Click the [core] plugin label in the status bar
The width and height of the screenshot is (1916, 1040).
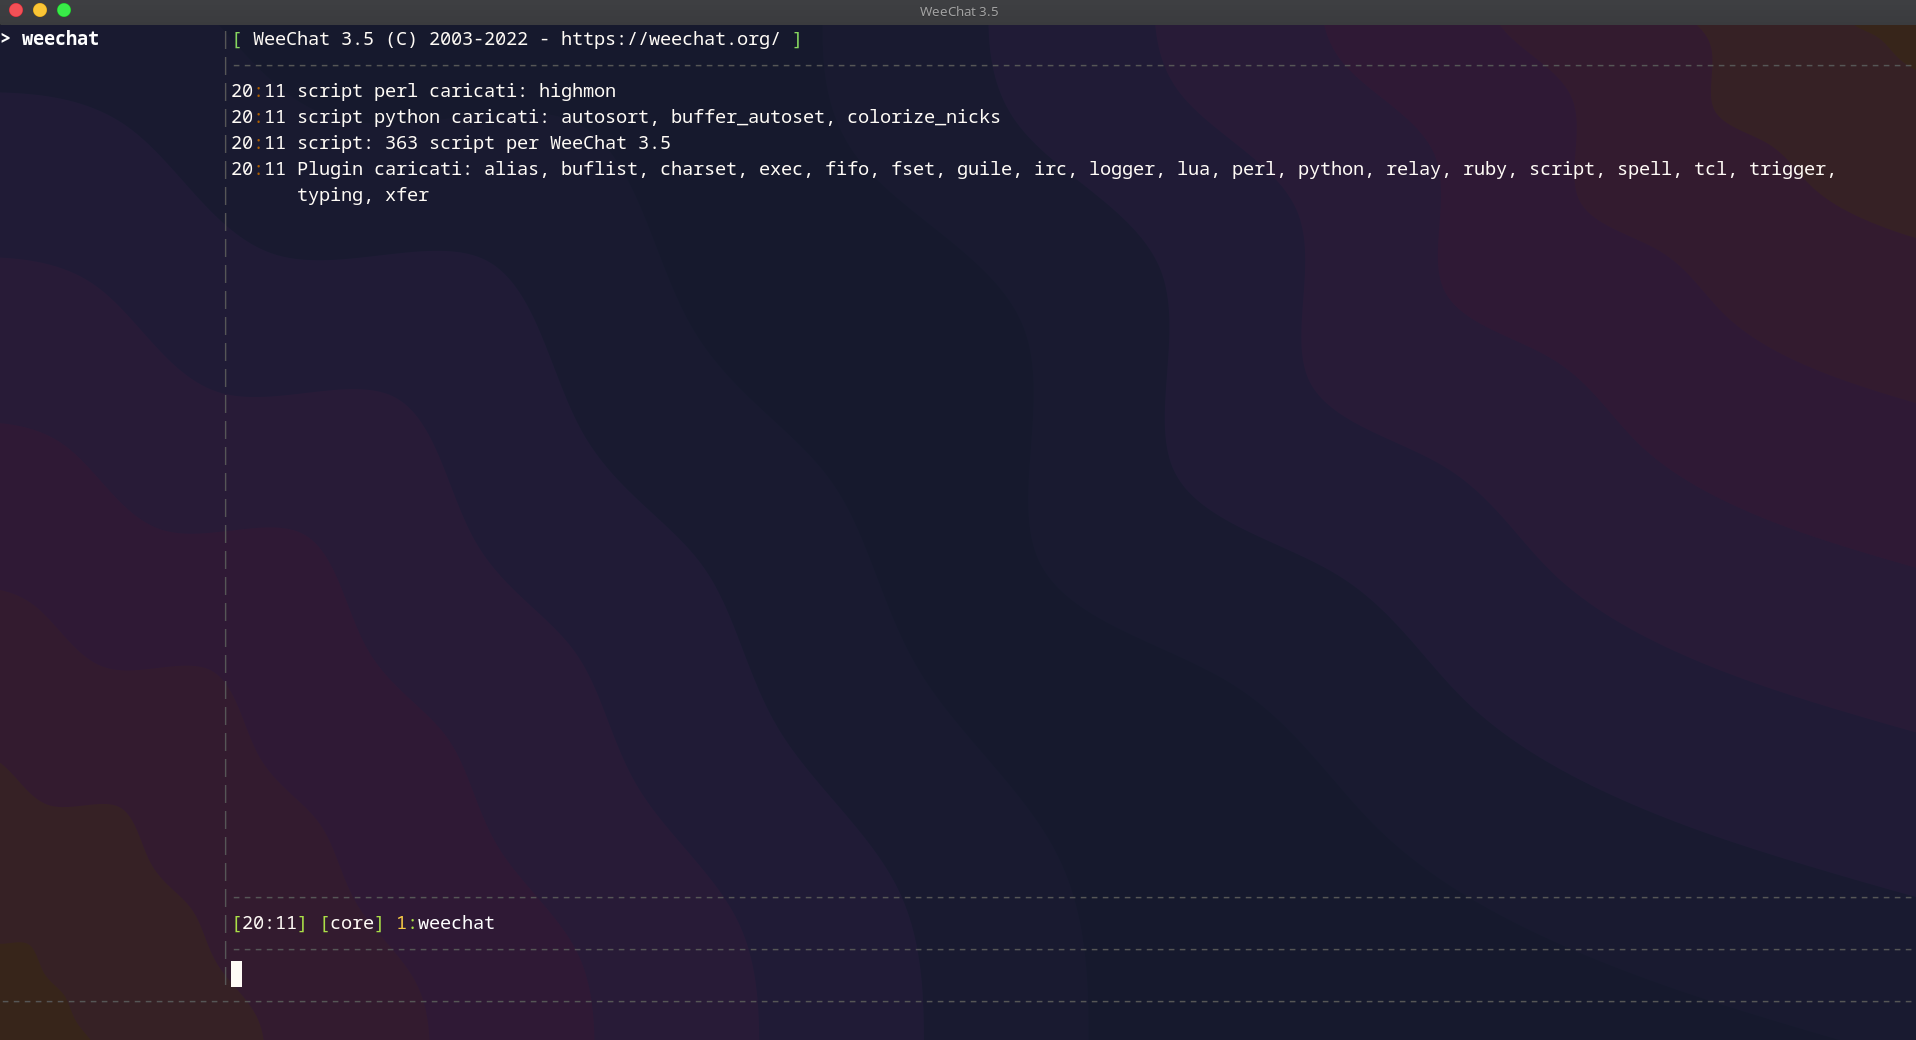pyautogui.click(x=352, y=923)
